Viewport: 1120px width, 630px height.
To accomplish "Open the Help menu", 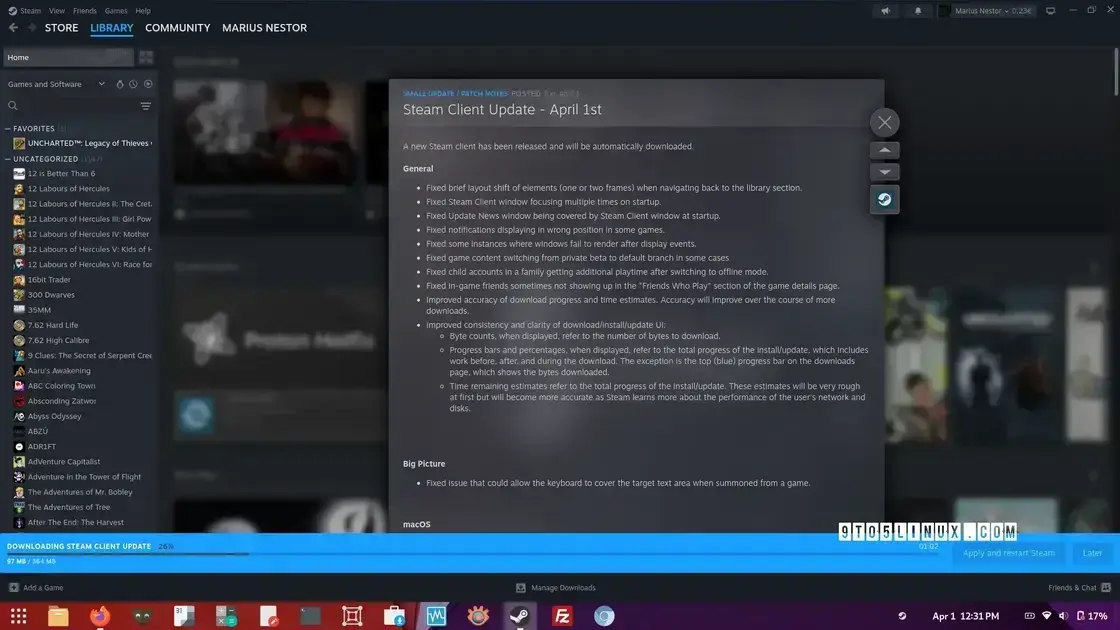I will pos(143,11).
